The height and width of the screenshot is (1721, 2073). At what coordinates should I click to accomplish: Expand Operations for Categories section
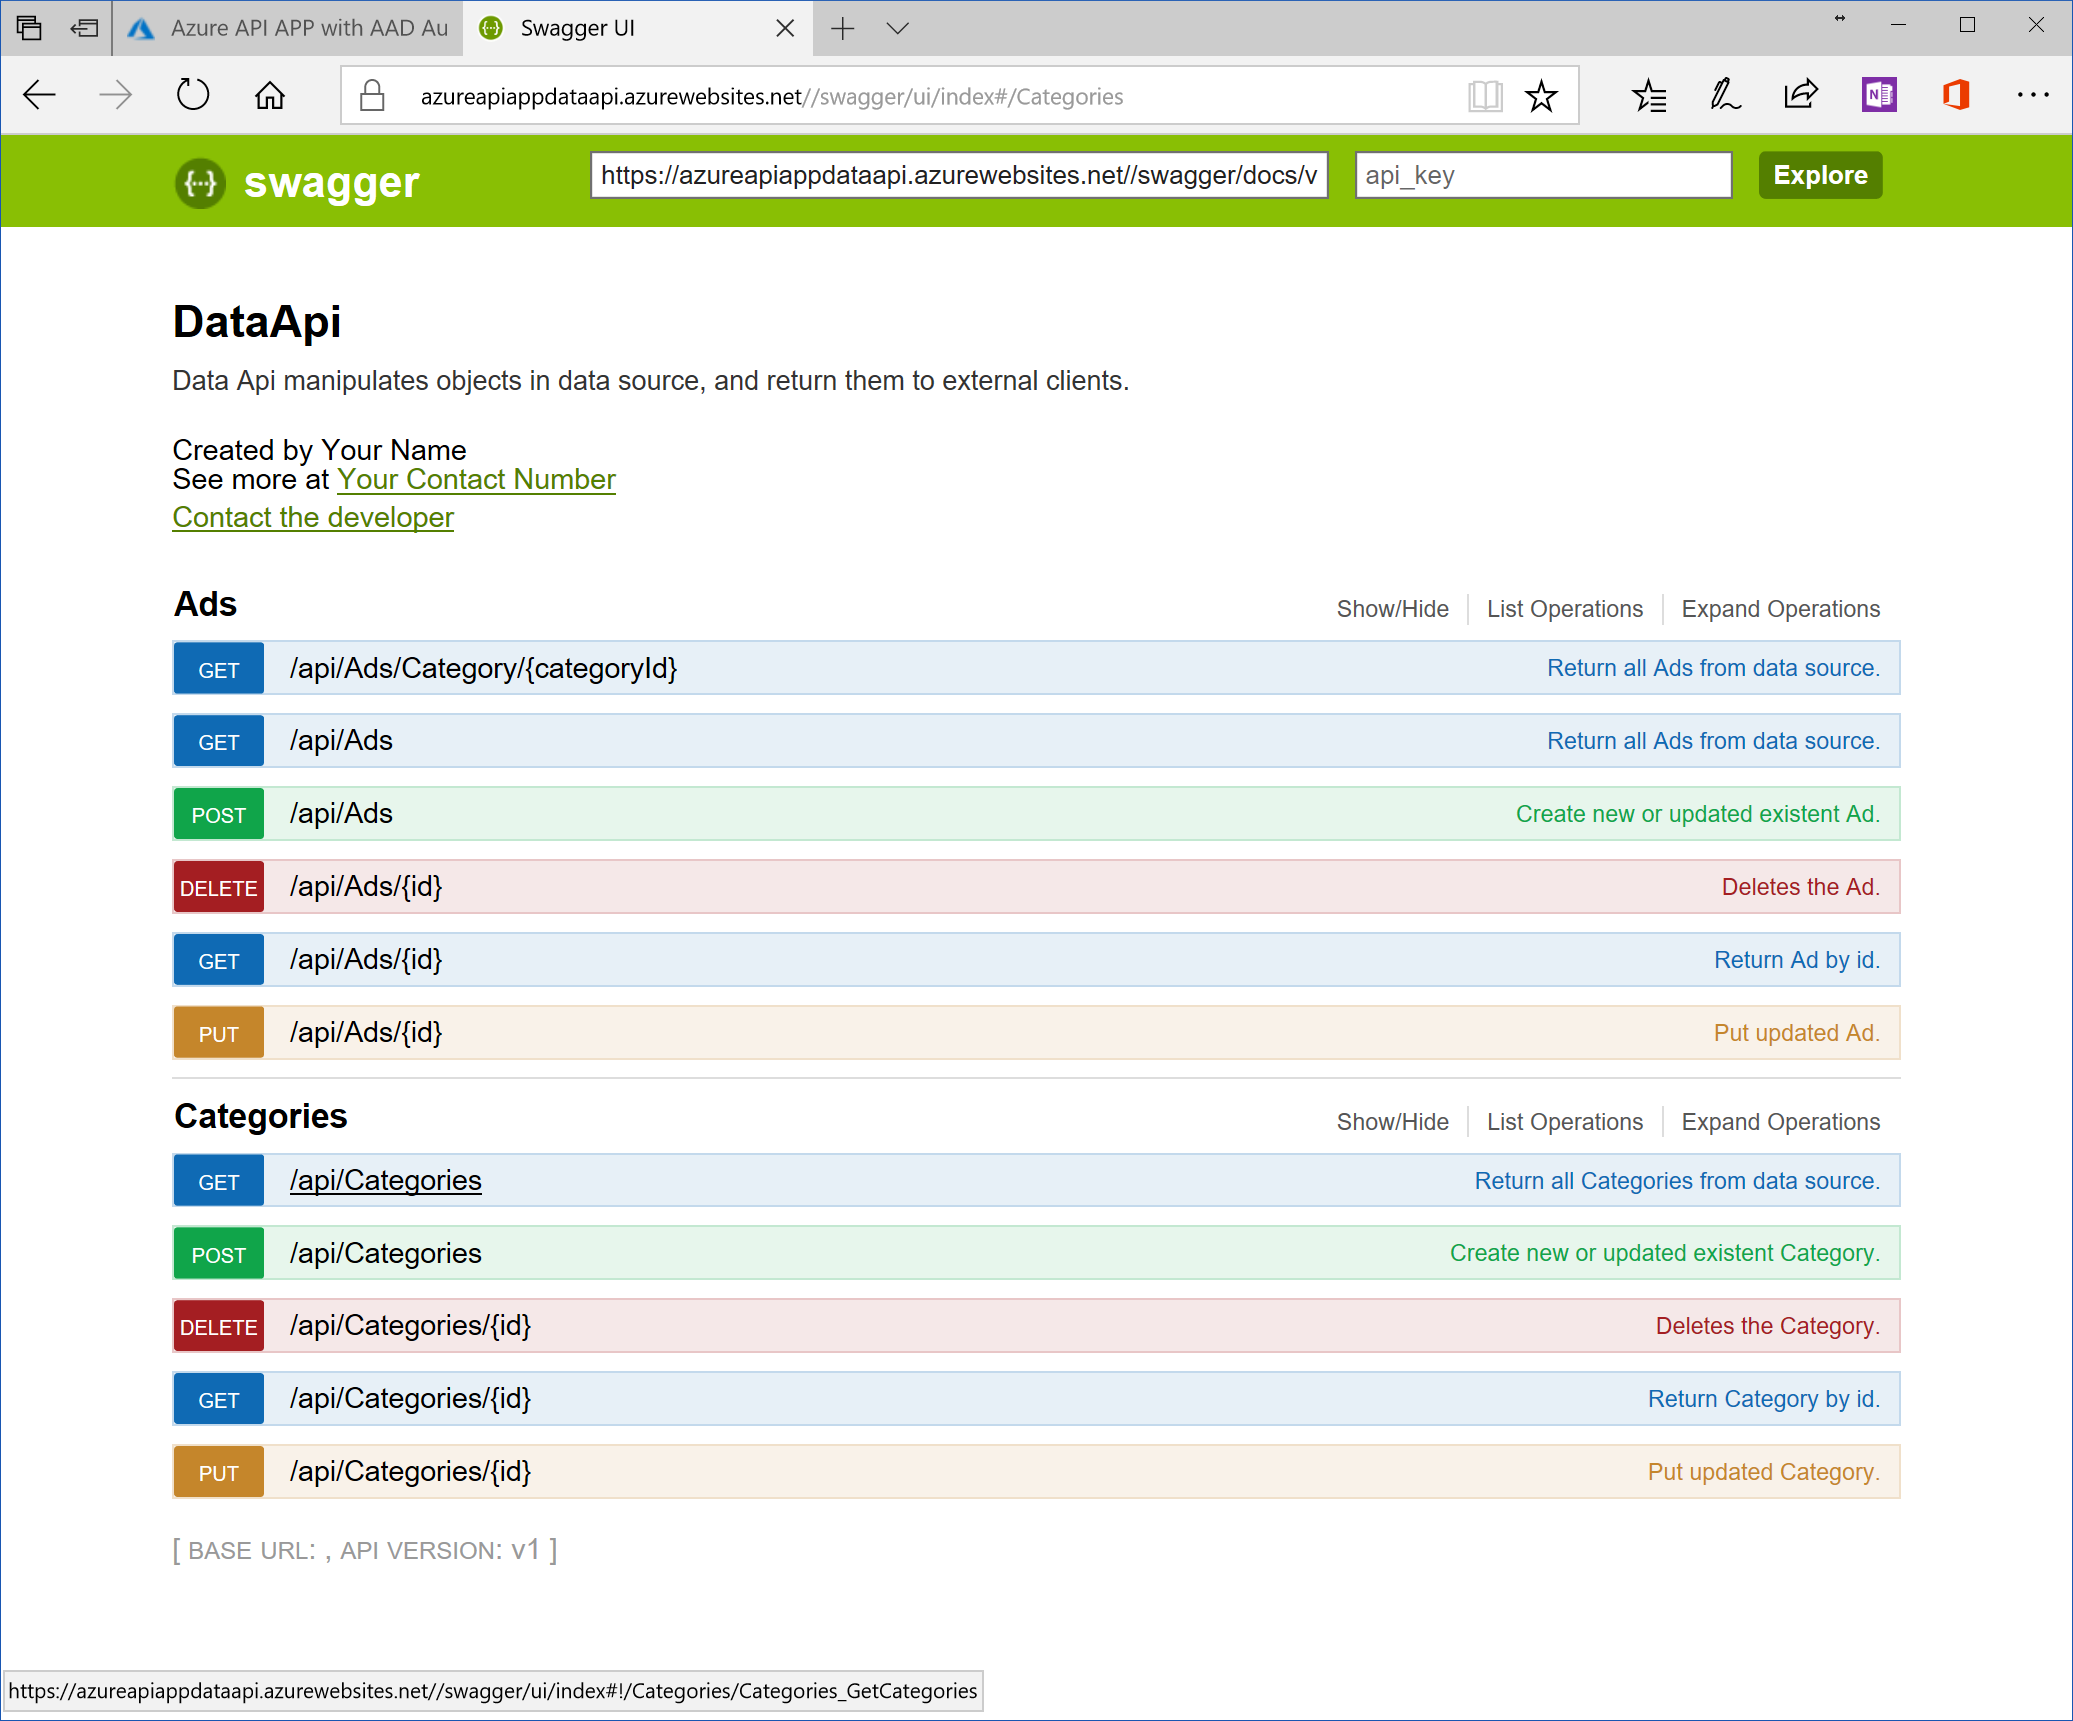pos(1780,1122)
